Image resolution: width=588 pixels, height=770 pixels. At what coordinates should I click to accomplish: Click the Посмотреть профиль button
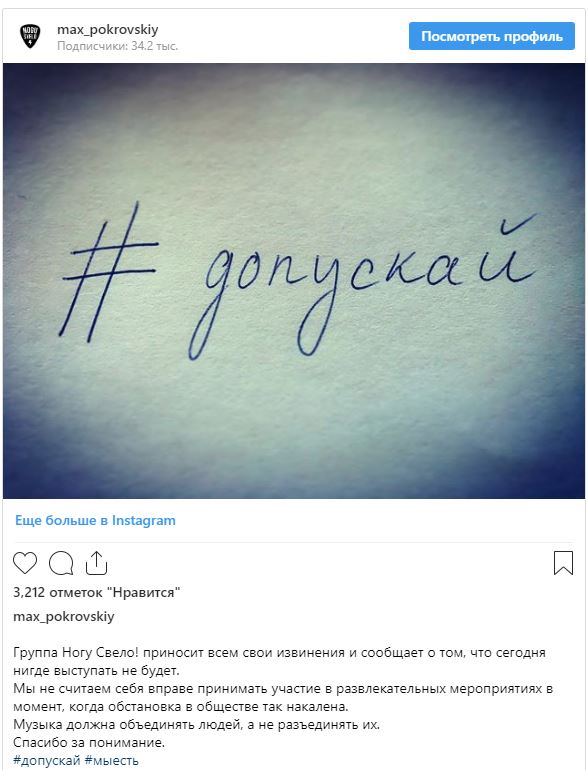click(x=492, y=36)
